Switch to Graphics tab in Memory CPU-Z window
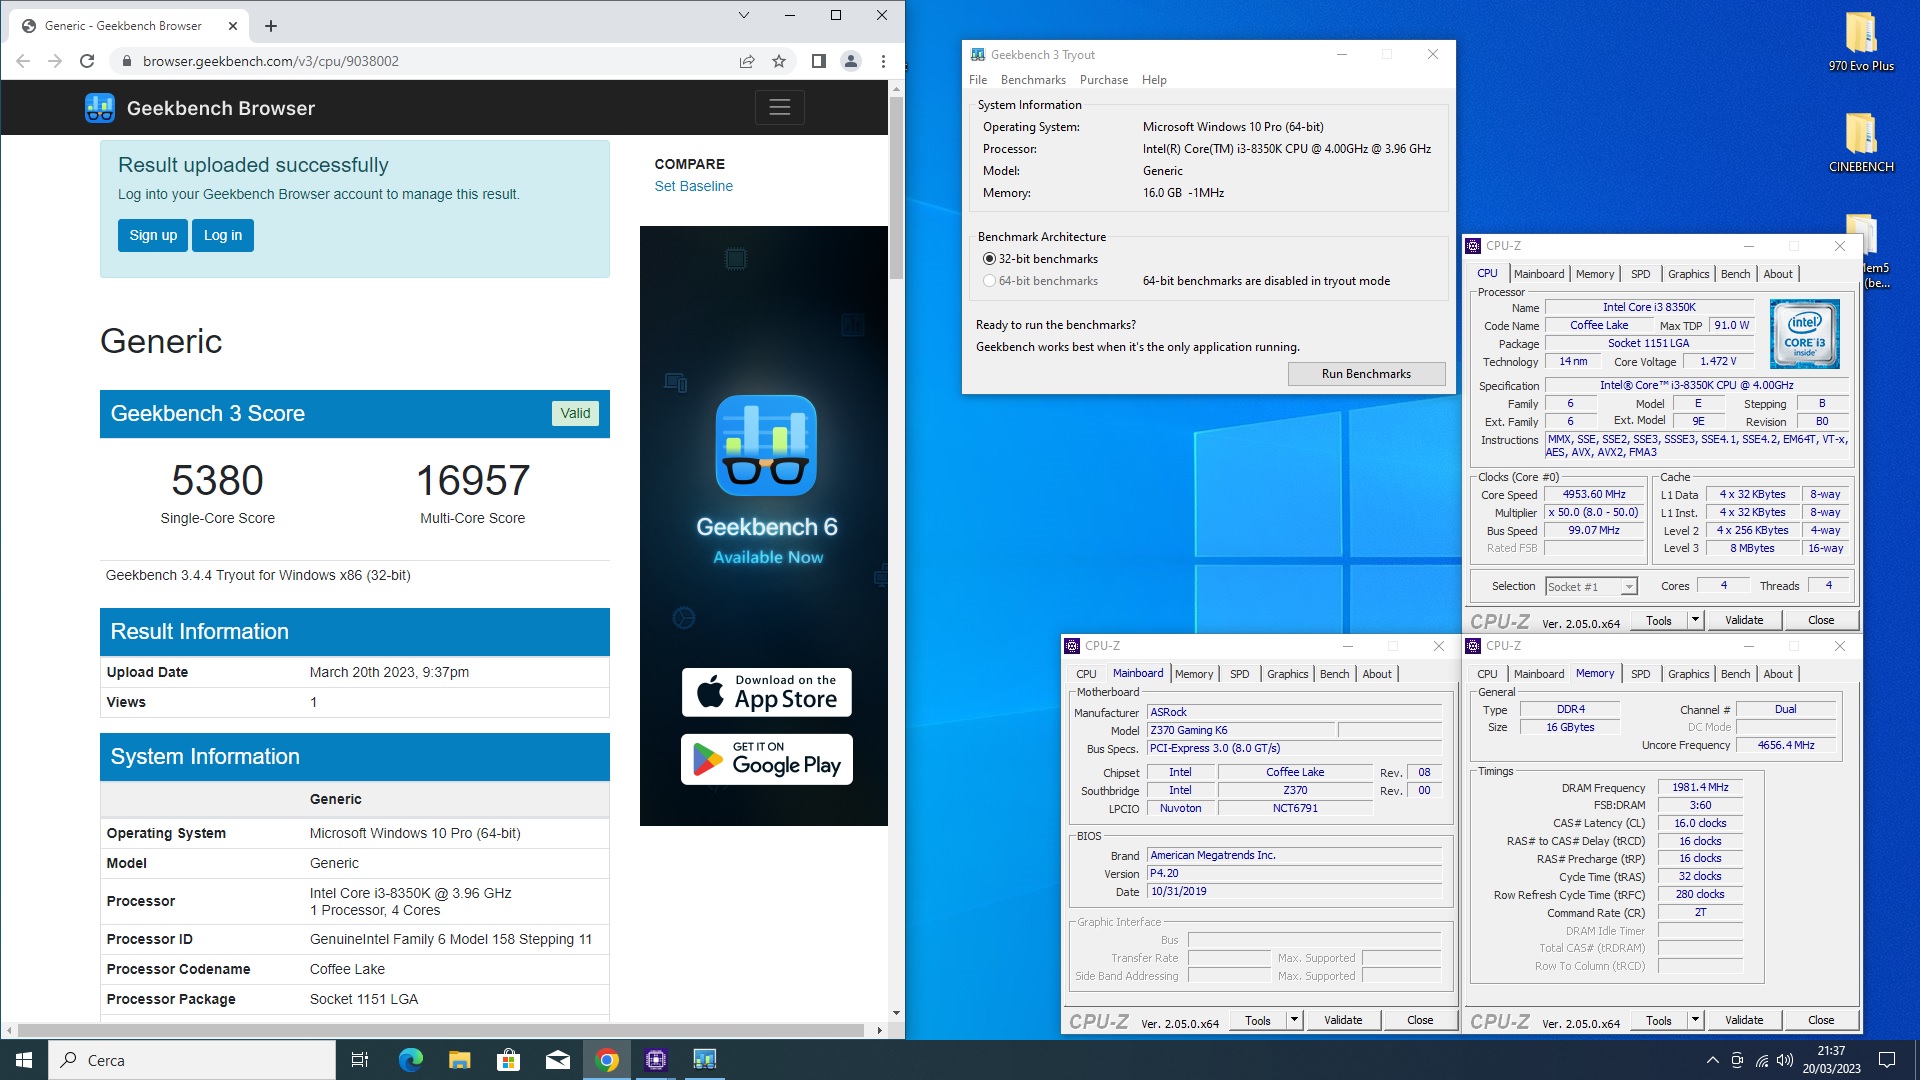This screenshot has height=1080, width=1920. tap(1688, 674)
